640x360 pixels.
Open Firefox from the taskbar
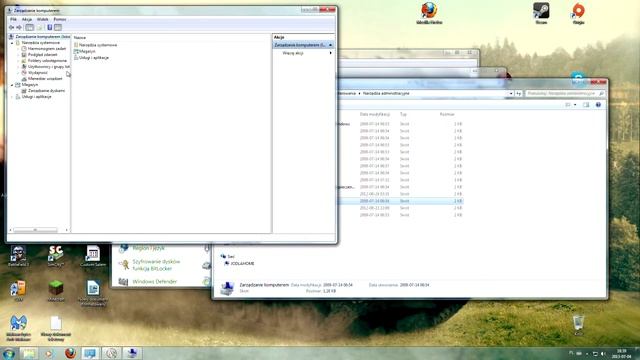(70, 353)
